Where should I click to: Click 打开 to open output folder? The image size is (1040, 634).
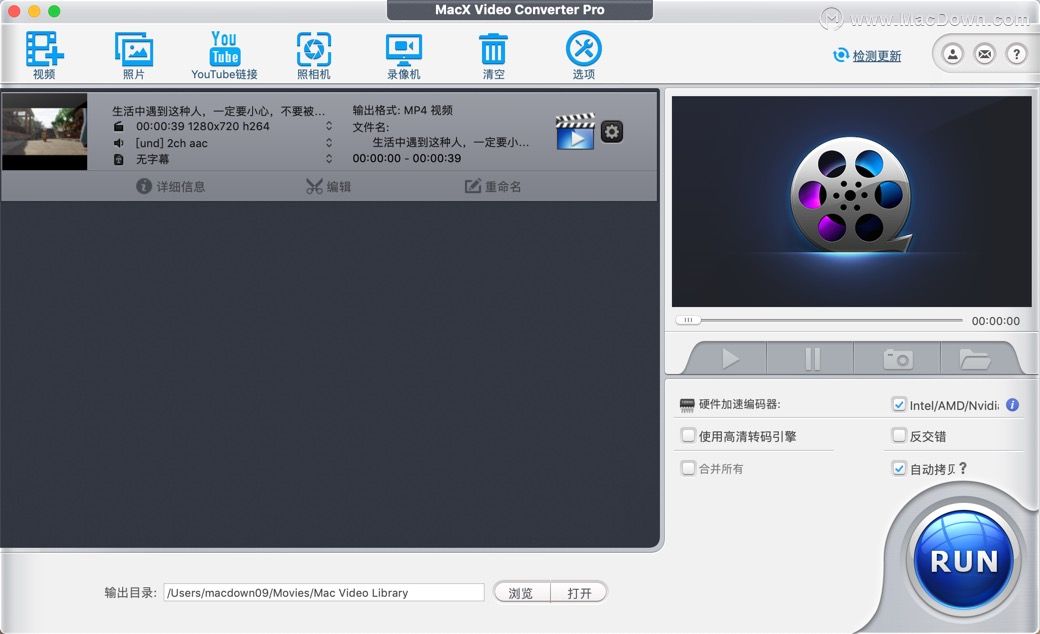(579, 593)
